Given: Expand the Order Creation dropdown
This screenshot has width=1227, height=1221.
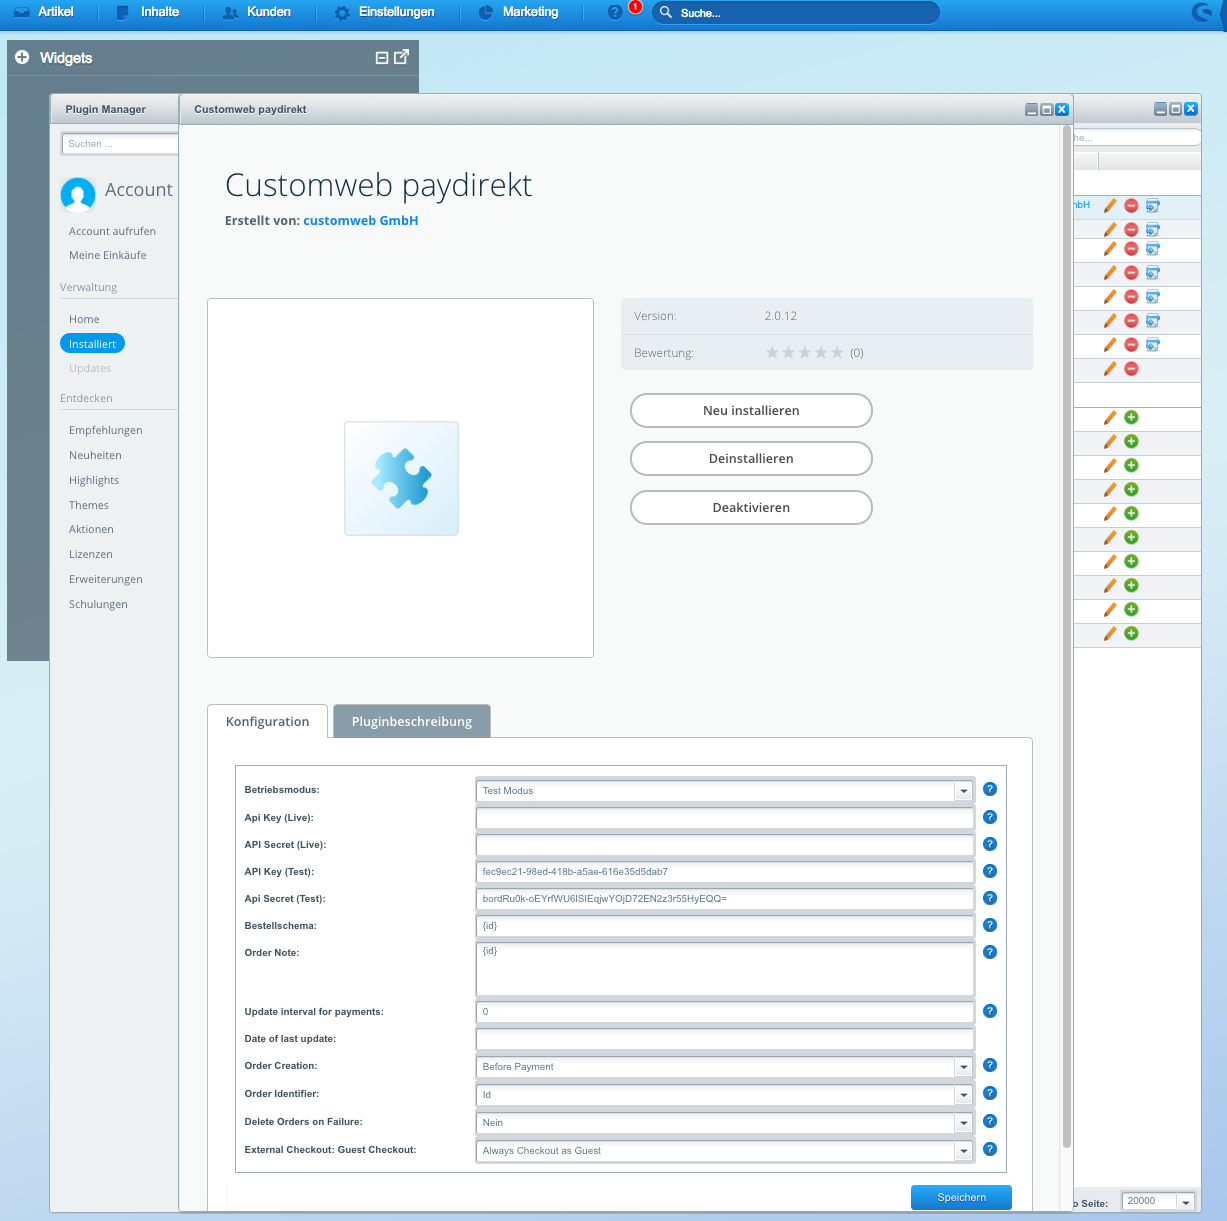Looking at the screenshot, I should 963,1067.
